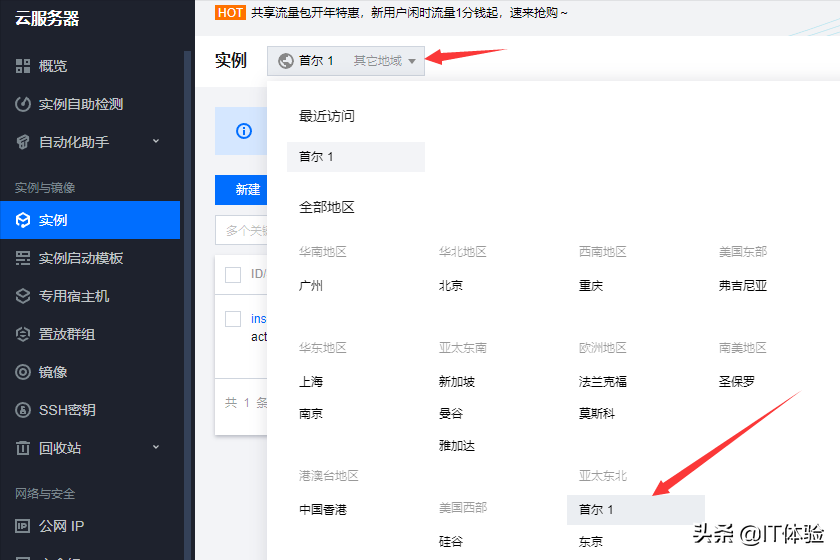Select 实例 menu item in the sidebar
The width and height of the screenshot is (840, 560).
click(x=90, y=220)
